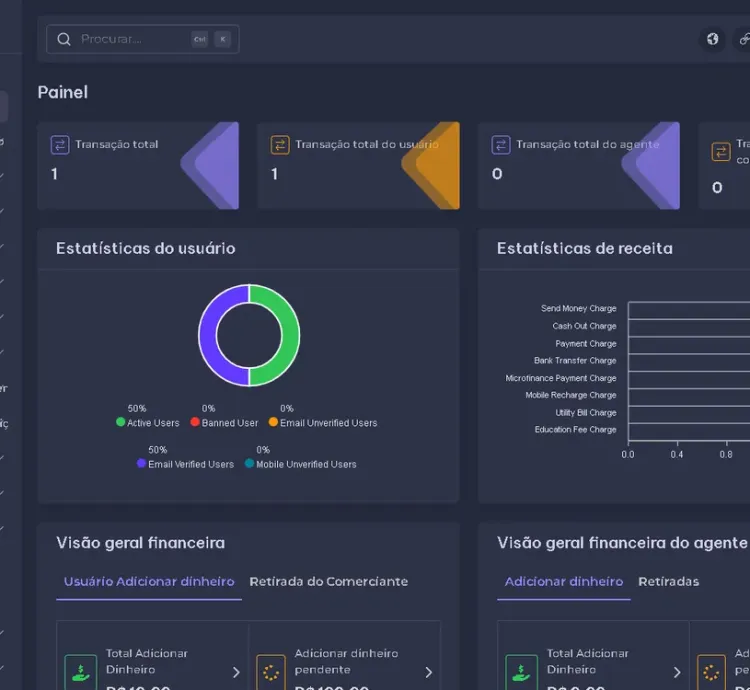Click the Microfinance Payment Charge label
The image size is (750, 690).
click(x=561, y=378)
